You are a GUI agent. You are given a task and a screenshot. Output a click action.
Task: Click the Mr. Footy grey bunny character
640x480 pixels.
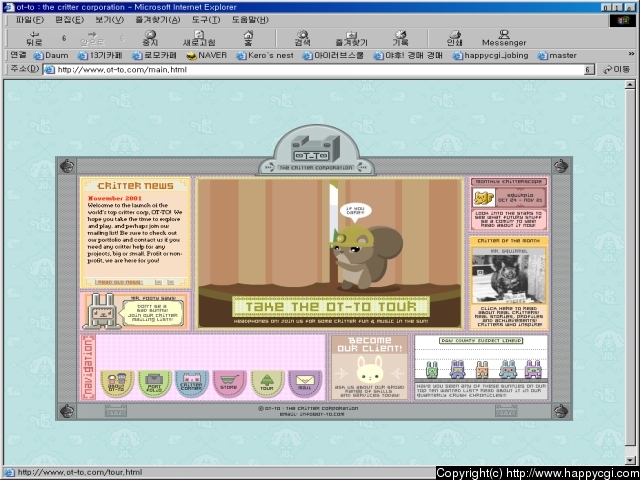click(100, 311)
